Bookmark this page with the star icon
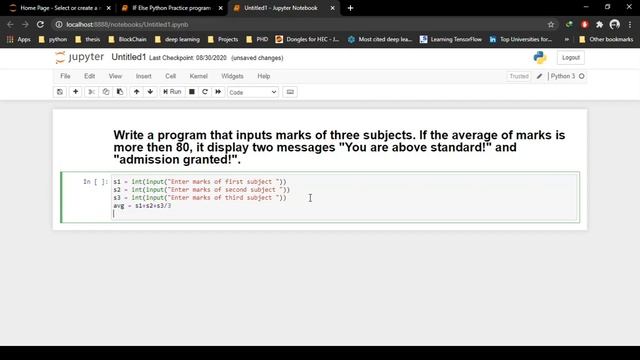The height and width of the screenshot is (360, 640). [551, 24]
